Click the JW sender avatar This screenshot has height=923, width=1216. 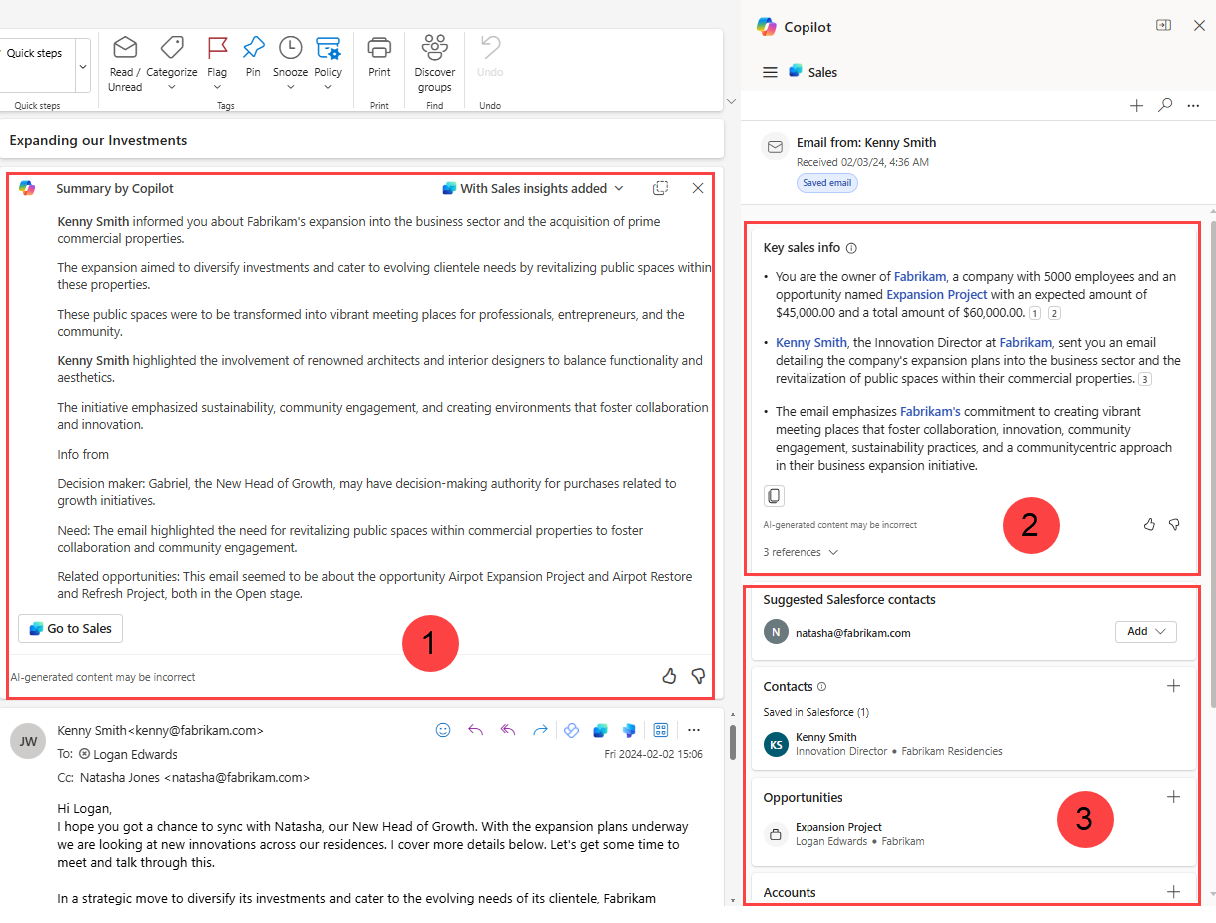pos(26,741)
